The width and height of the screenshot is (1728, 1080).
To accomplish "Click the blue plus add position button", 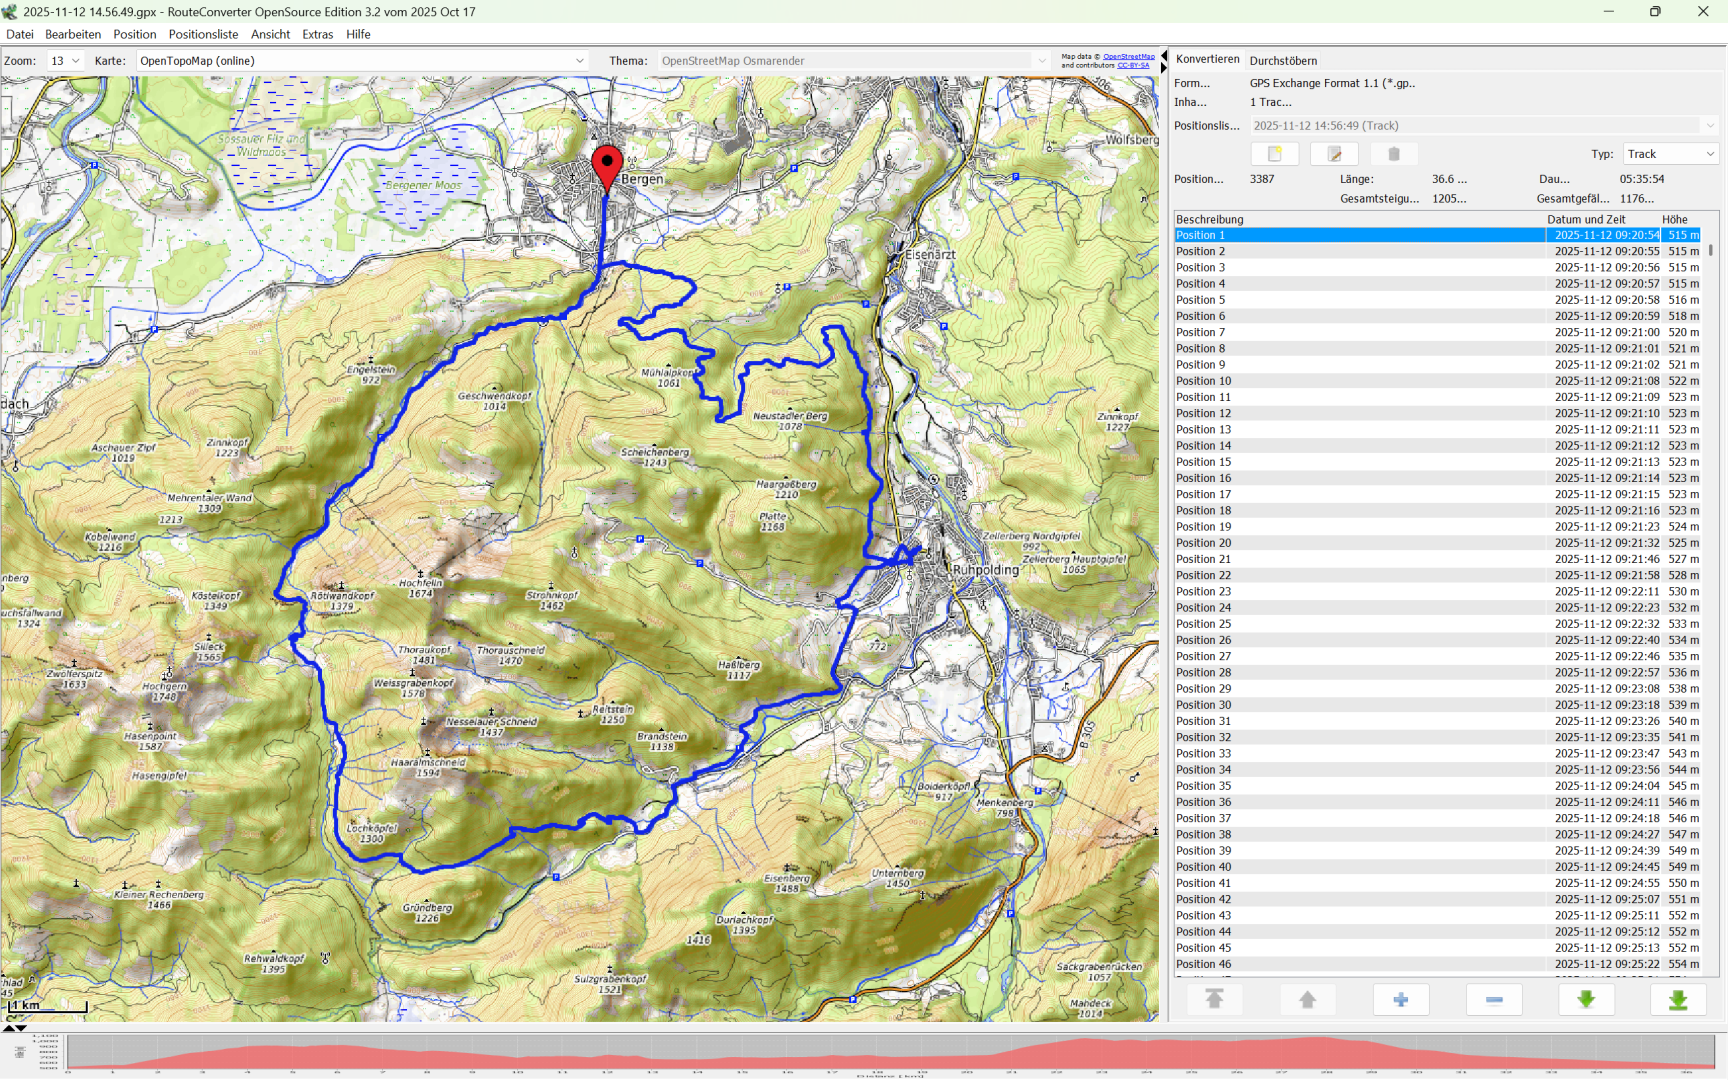I will [x=1400, y=999].
